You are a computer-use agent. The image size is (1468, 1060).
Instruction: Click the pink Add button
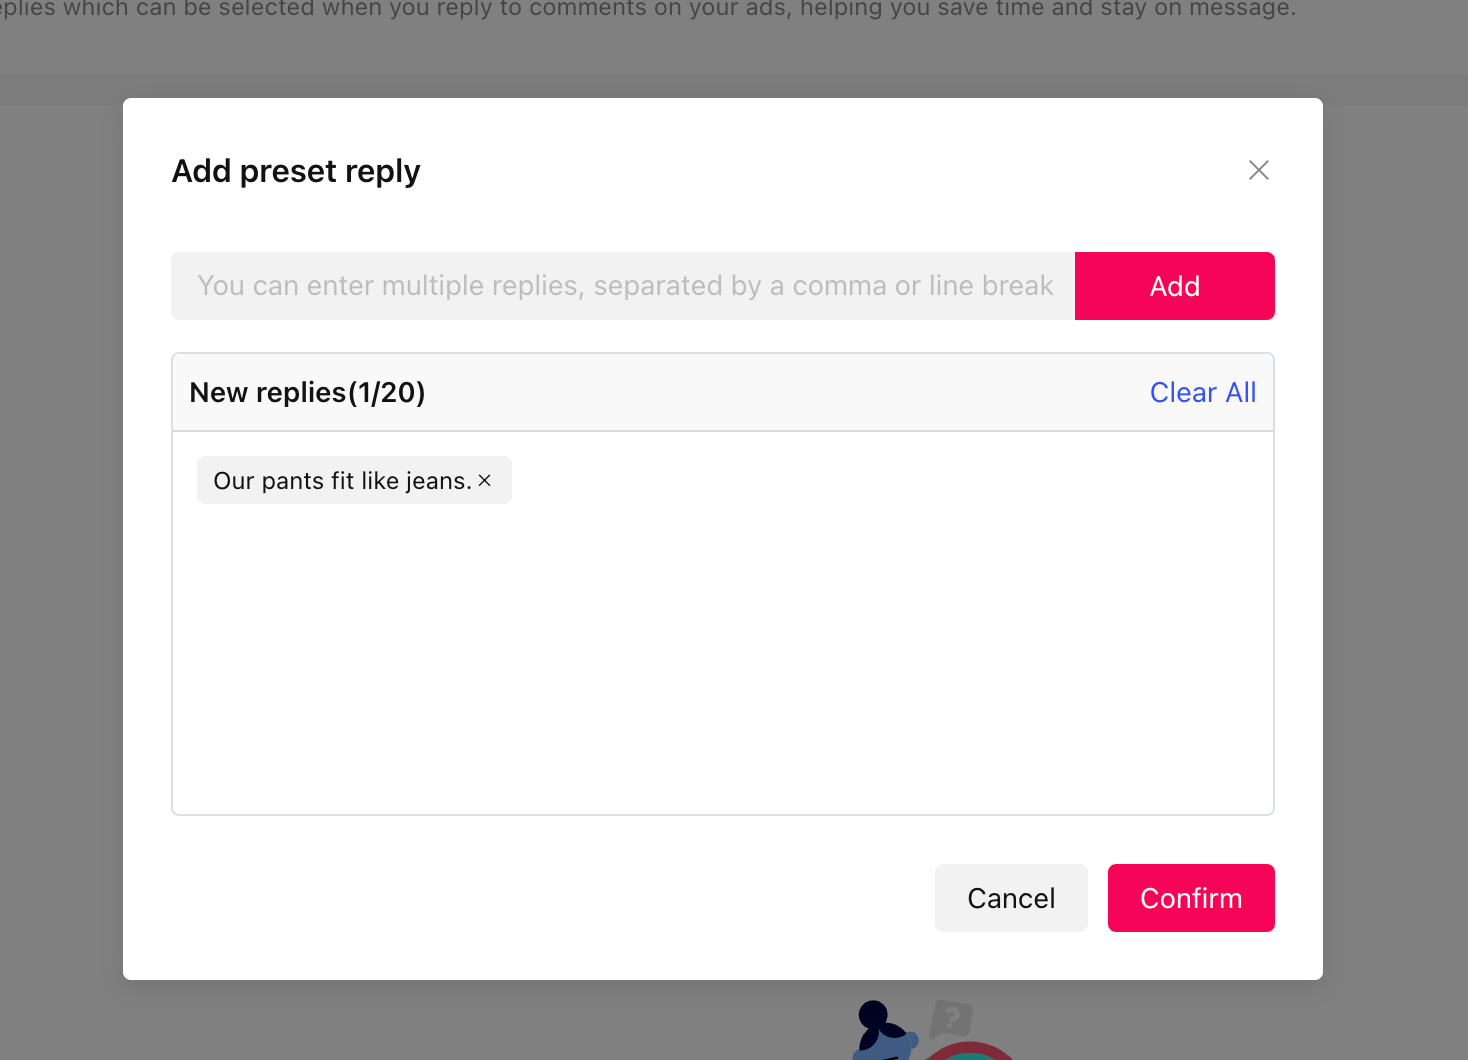pyautogui.click(x=1174, y=286)
